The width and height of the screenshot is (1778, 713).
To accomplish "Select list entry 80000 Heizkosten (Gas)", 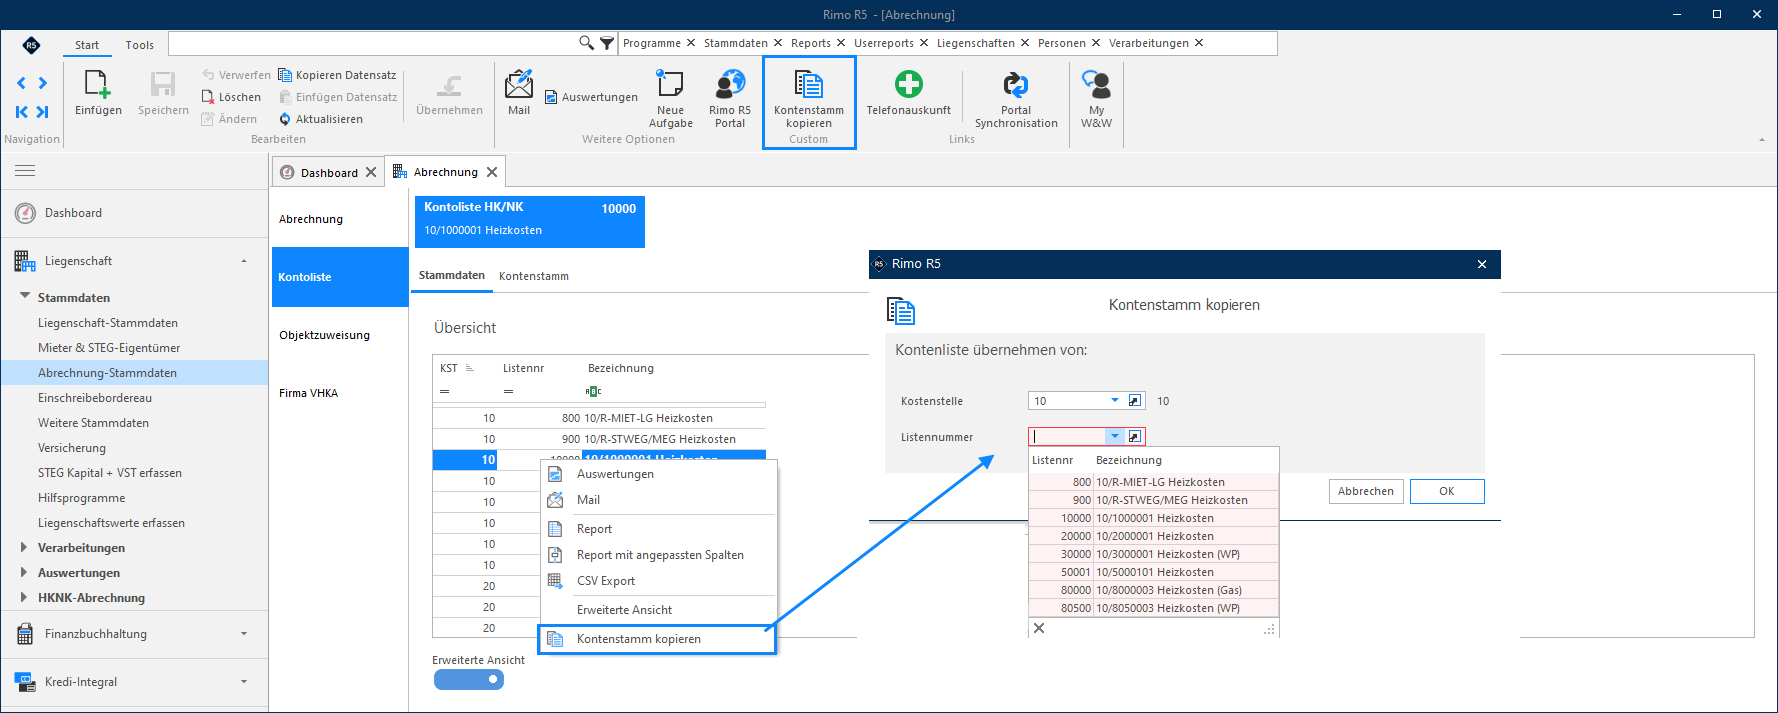I will [1154, 590].
